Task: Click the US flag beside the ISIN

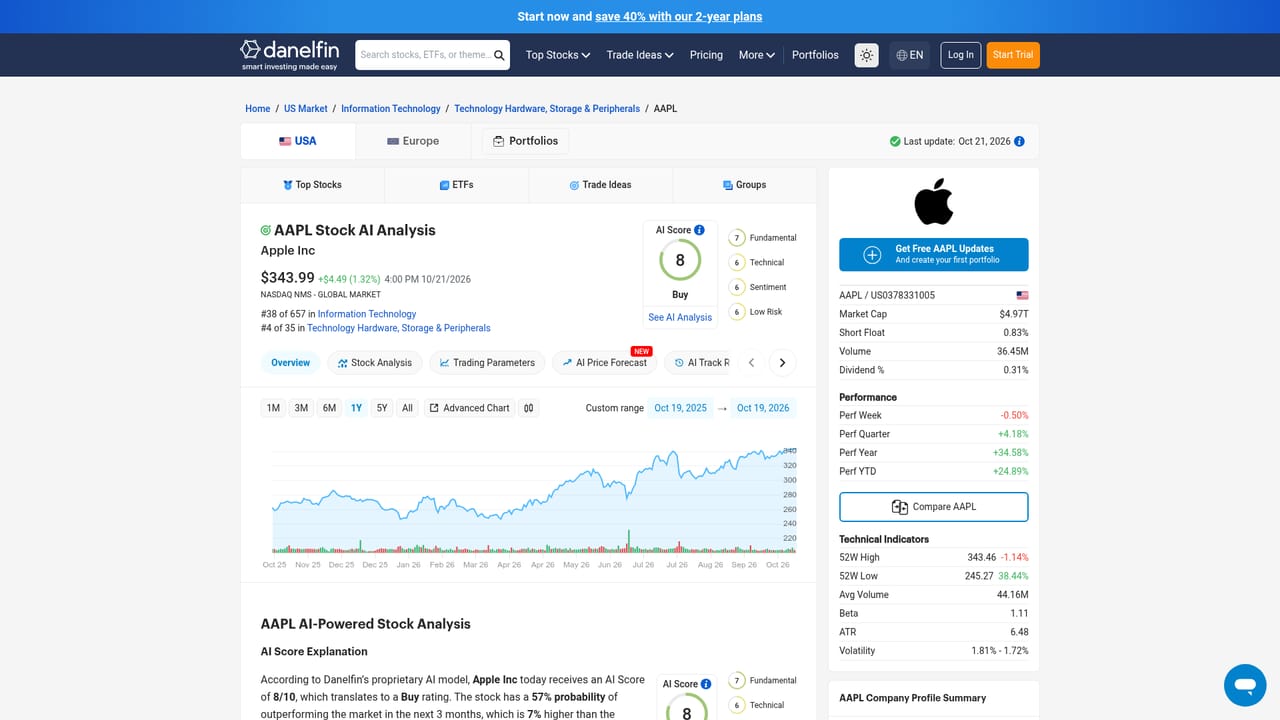Action: 1022,296
